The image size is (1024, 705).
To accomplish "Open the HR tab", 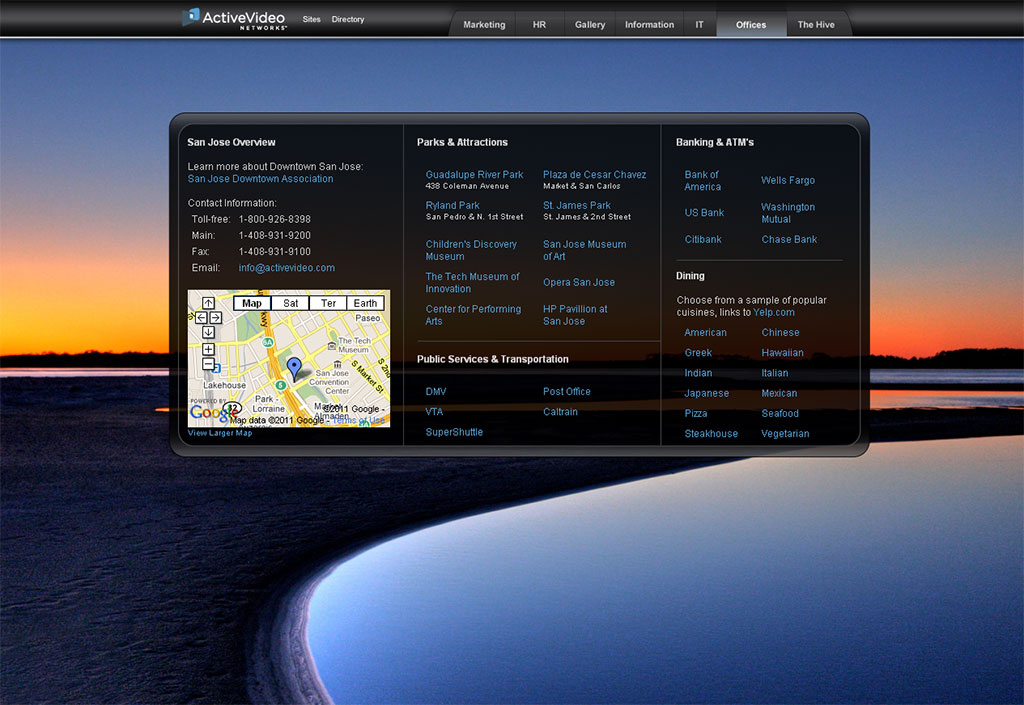I will click(539, 25).
